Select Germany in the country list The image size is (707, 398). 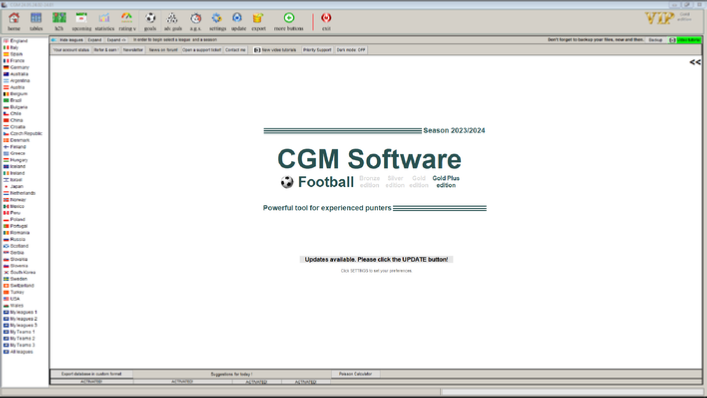(x=19, y=68)
